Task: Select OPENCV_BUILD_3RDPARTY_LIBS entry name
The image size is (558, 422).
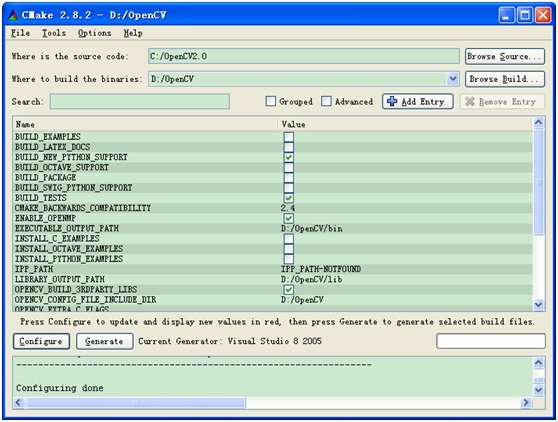Action: click(x=76, y=289)
